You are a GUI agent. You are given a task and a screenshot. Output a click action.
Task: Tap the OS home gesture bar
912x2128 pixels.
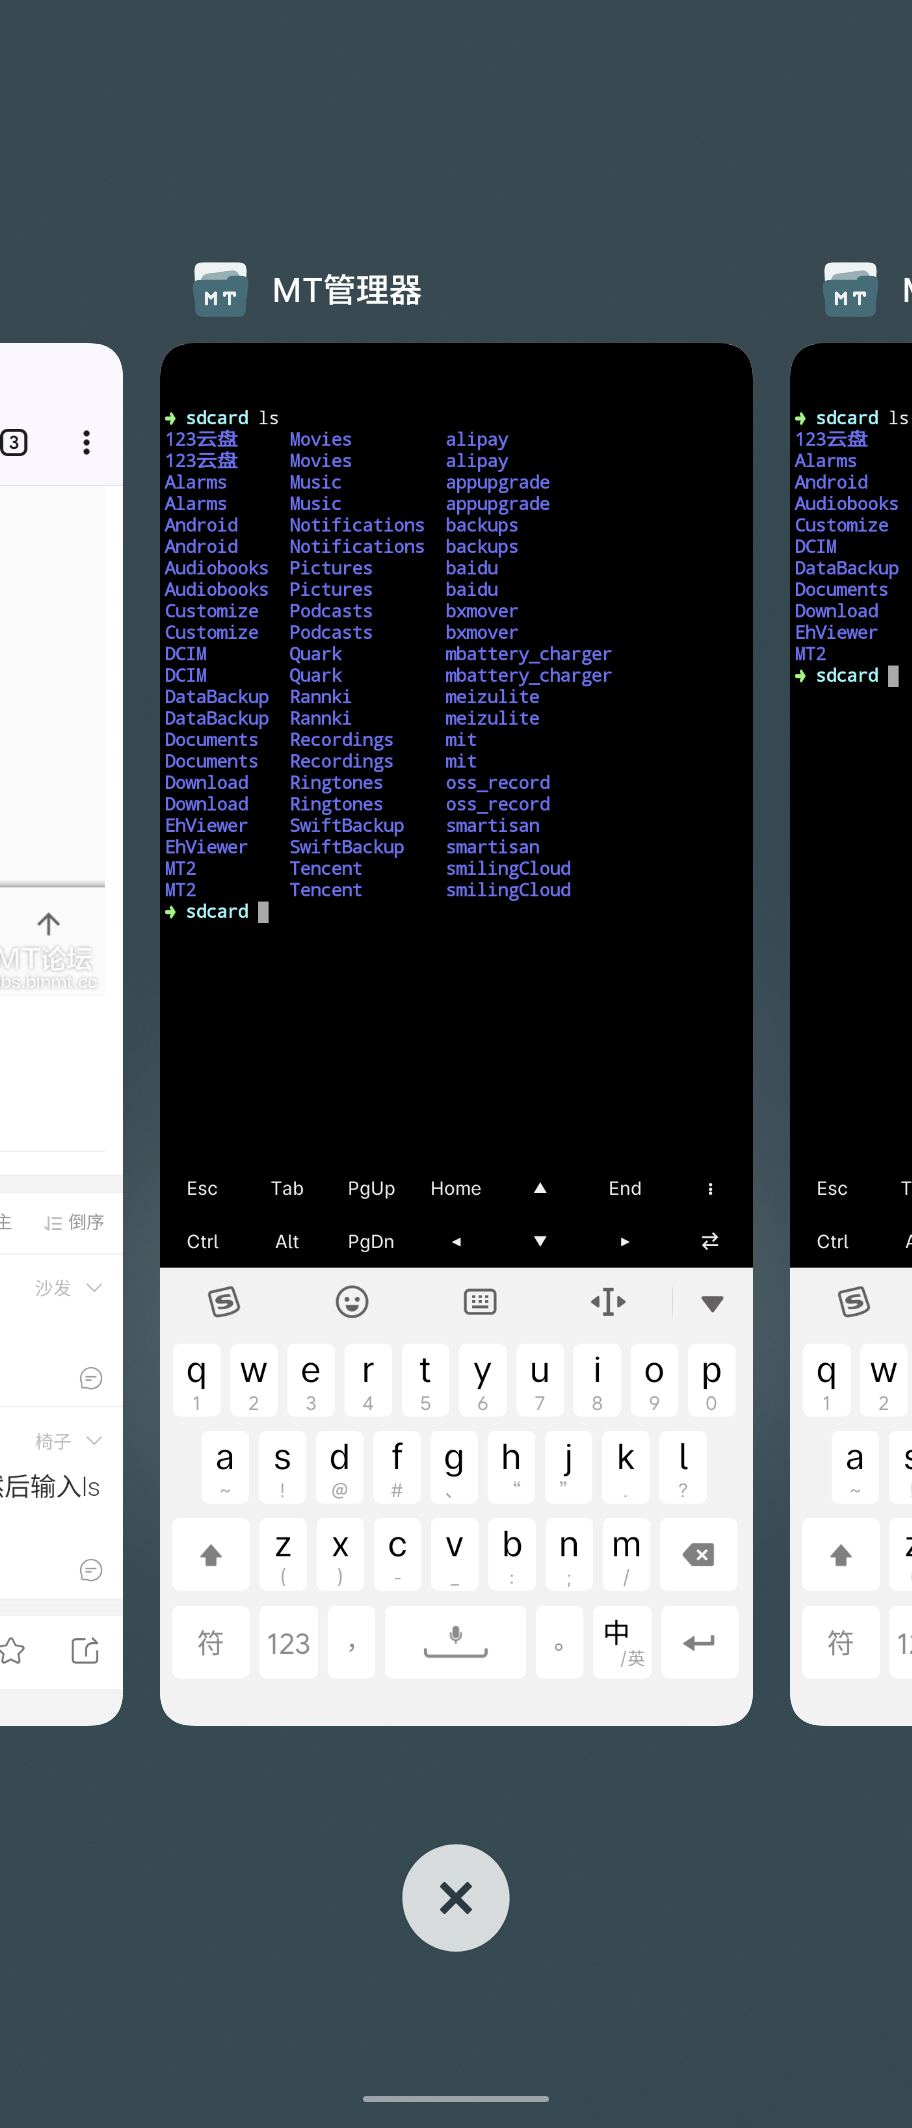456,2099
